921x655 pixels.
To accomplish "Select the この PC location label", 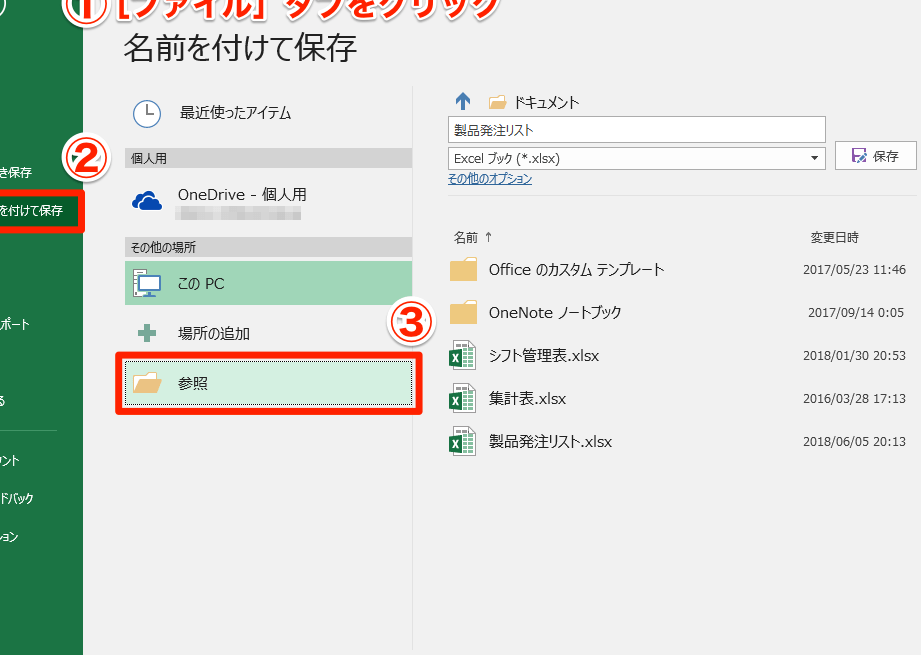I will point(201,284).
